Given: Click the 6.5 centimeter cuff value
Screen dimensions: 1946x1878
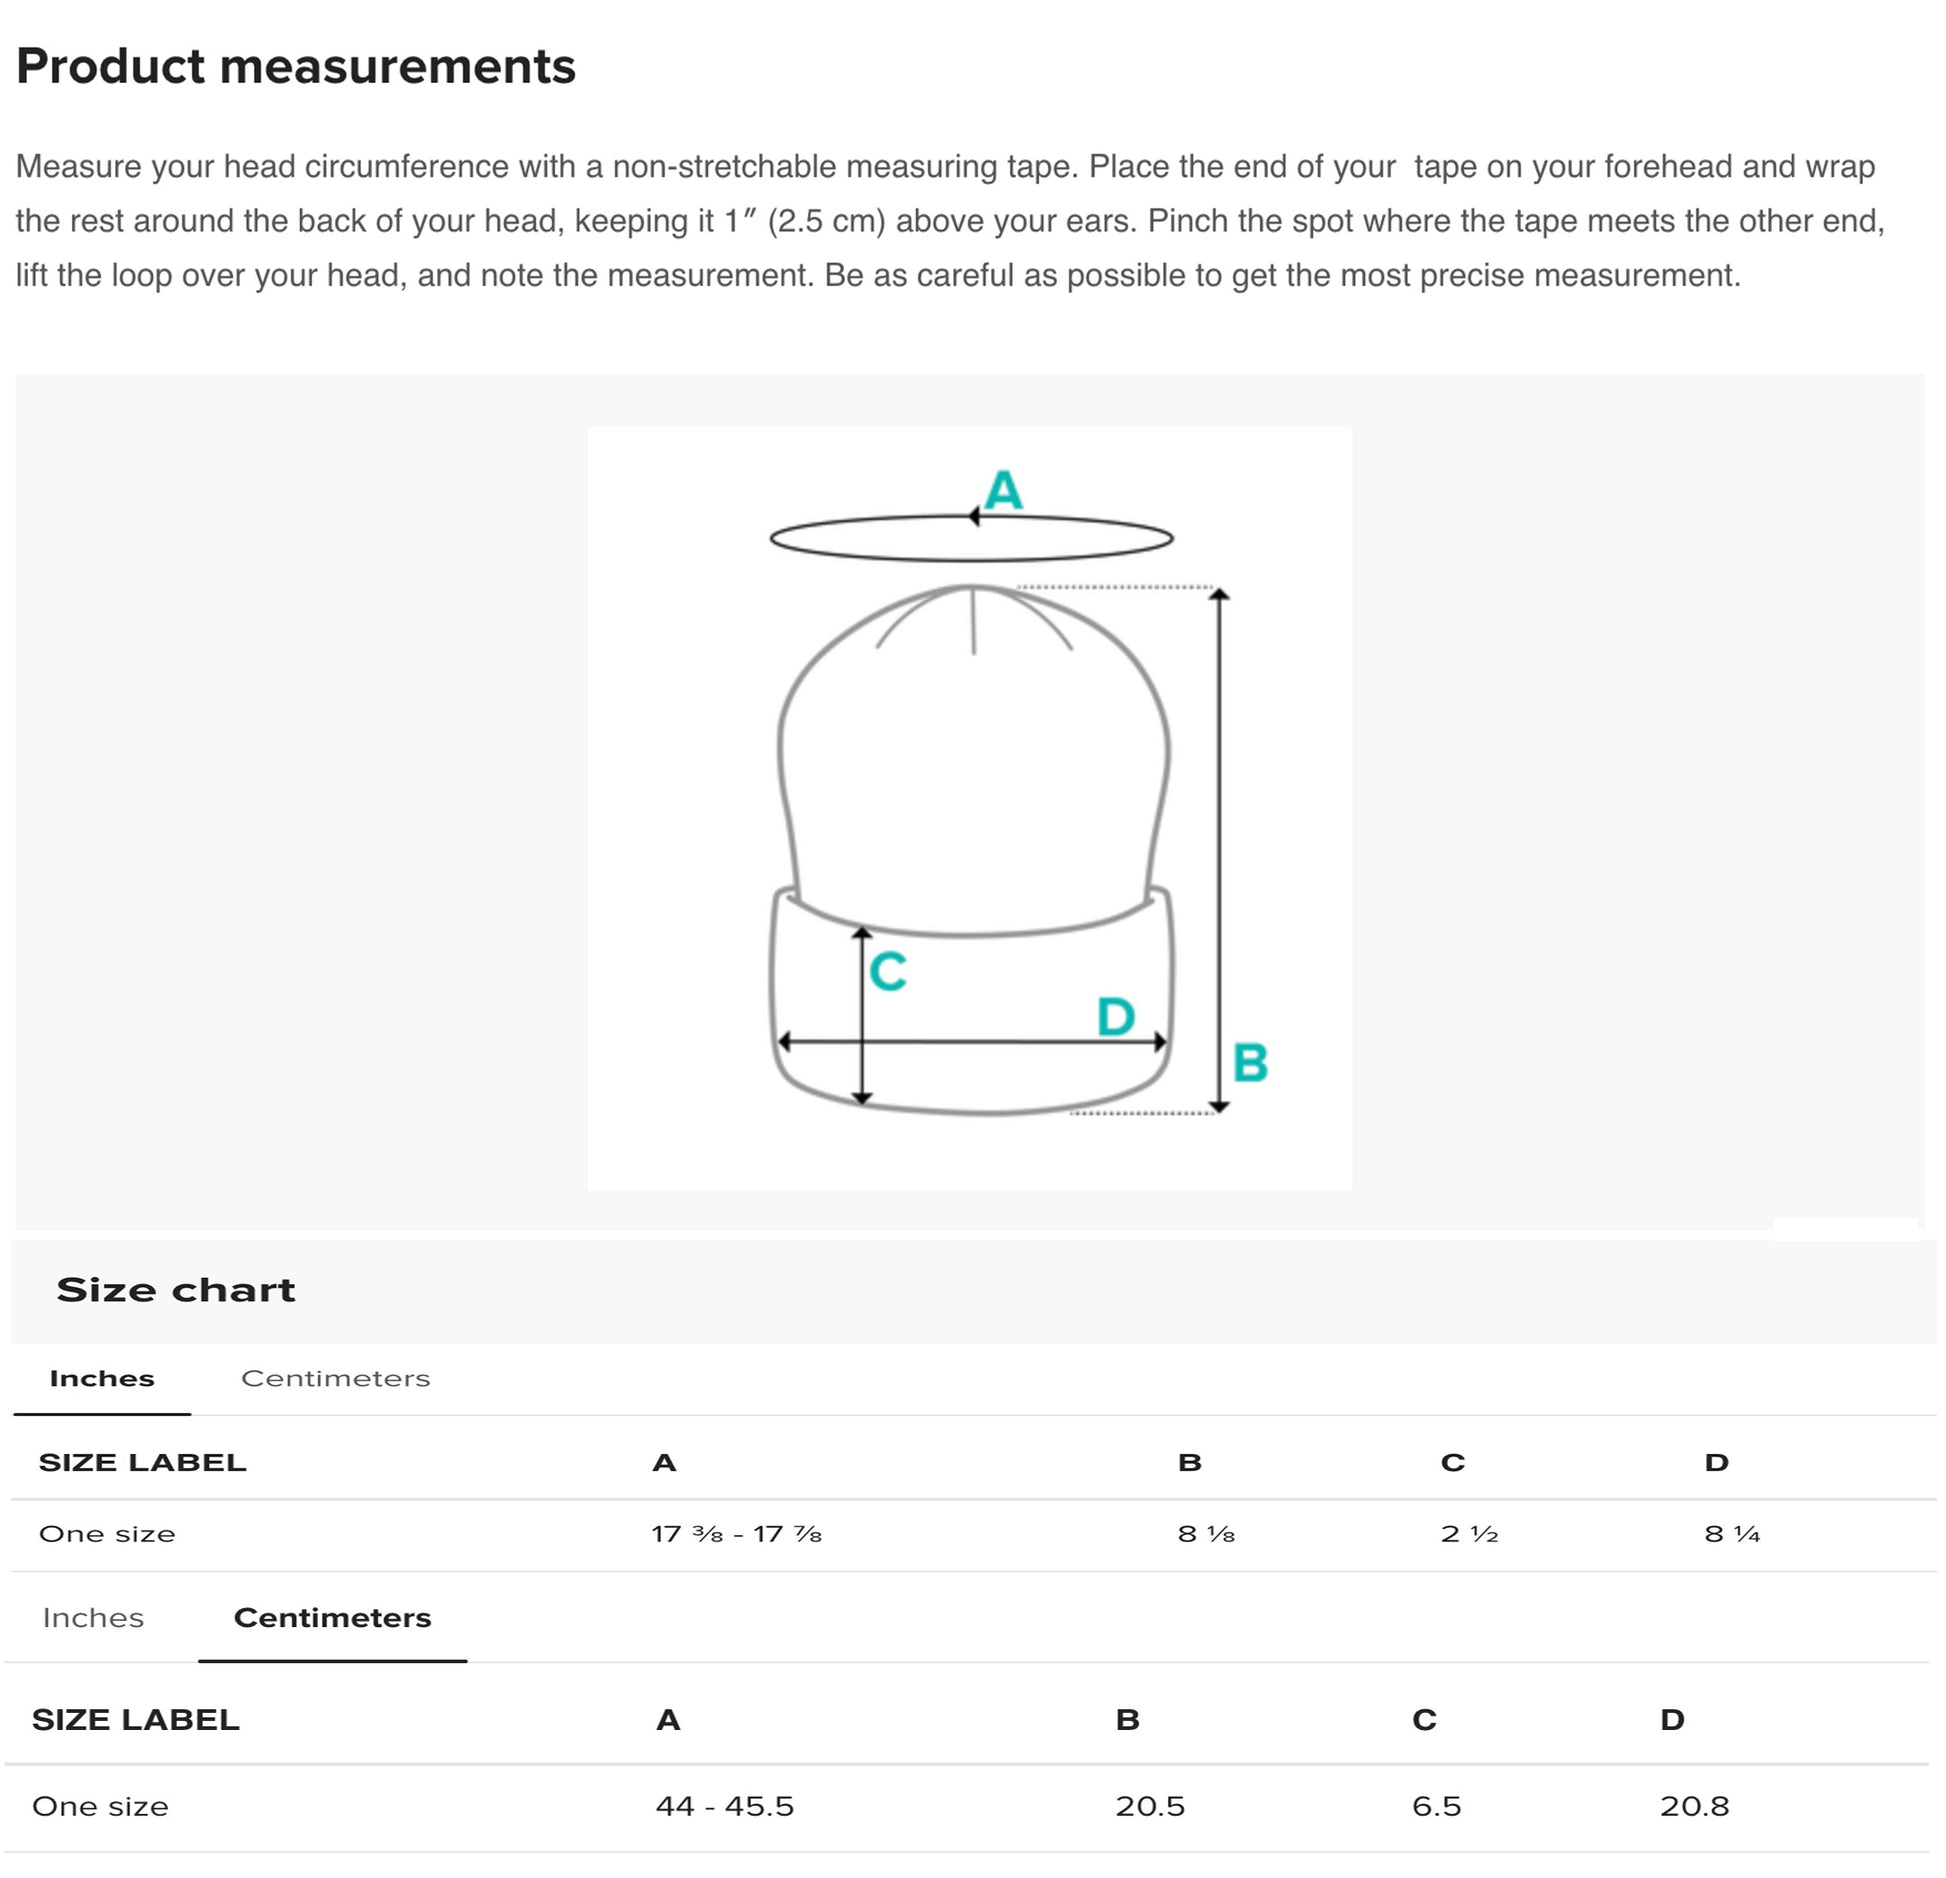Looking at the screenshot, I should 1436,1806.
